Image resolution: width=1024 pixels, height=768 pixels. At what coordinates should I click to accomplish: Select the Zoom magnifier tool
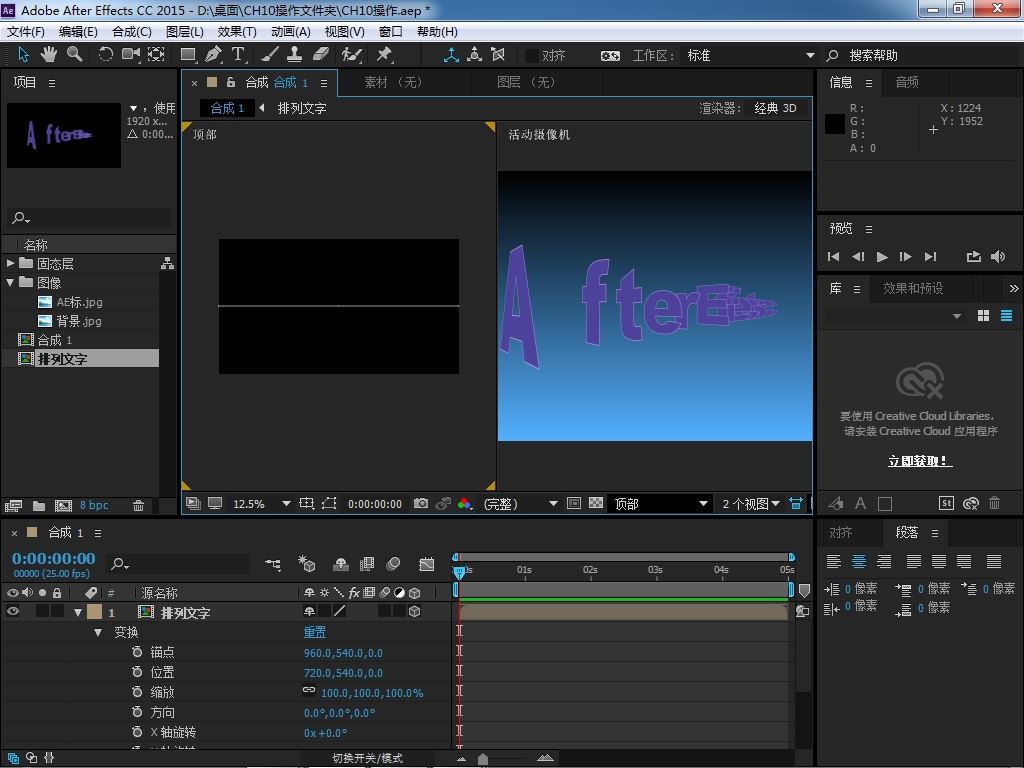point(74,55)
